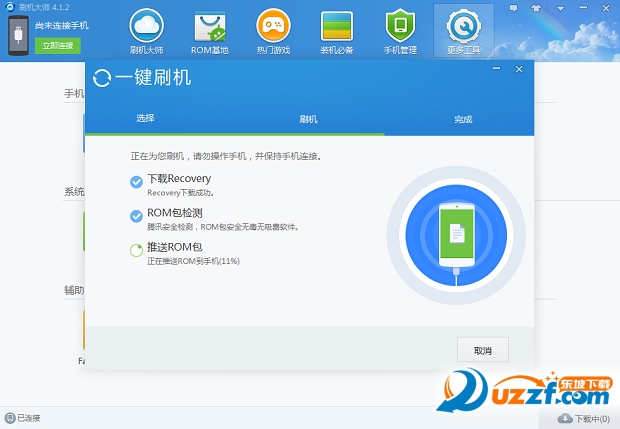
Task: Click the ROM包检测 checkmark icon
Action: pos(136,216)
